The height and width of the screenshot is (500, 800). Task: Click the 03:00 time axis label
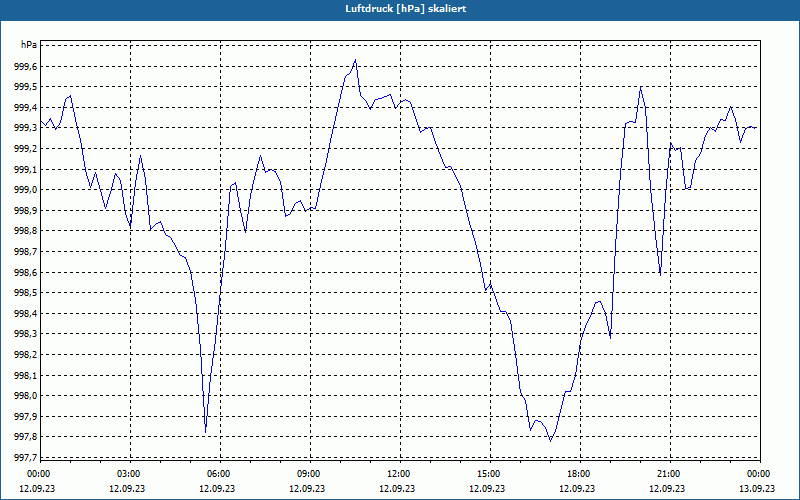(129, 474)
